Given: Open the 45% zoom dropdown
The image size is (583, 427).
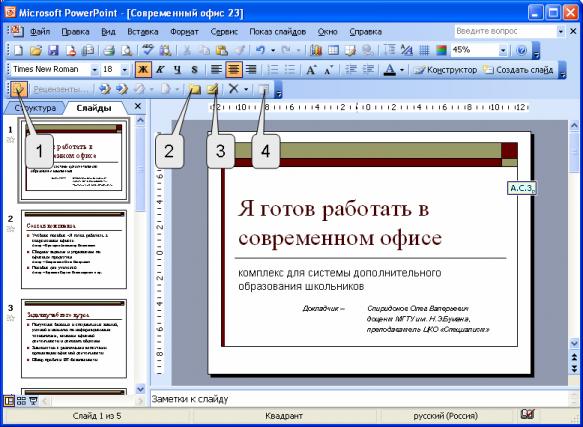Looking at the screenshot, I should click(x=503, y=50).
